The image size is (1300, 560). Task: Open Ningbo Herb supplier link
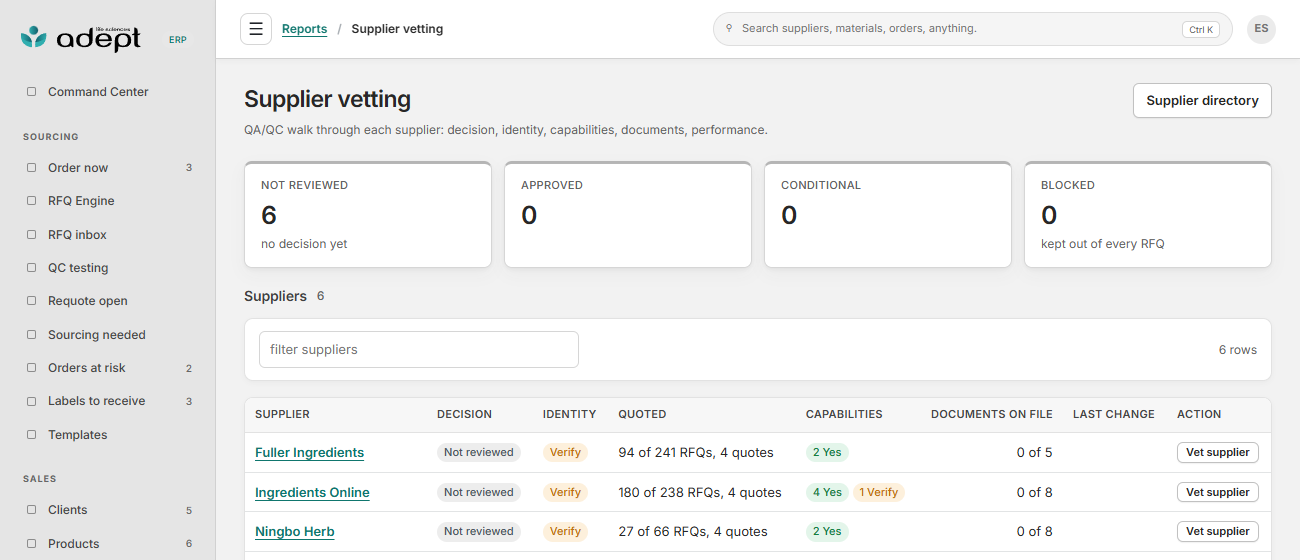coord(295,531)
